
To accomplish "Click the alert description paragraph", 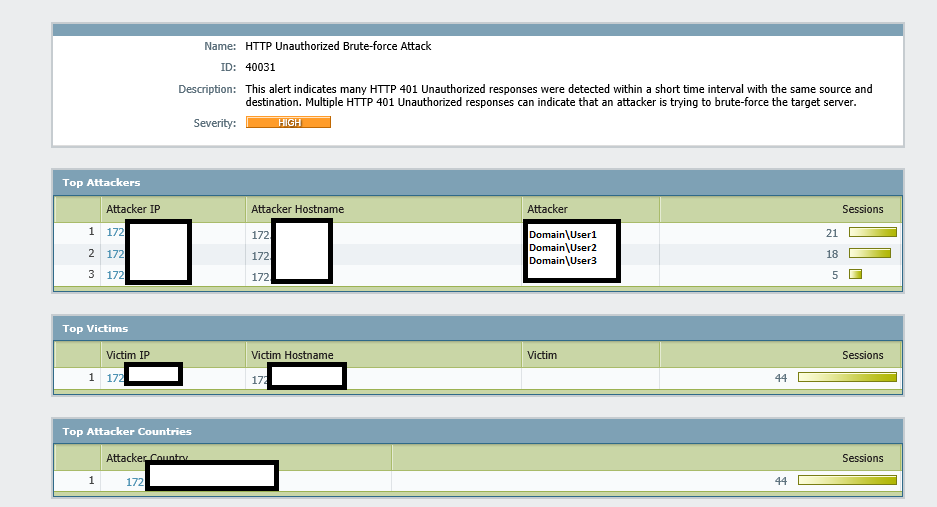I will [x=559, y=96].
